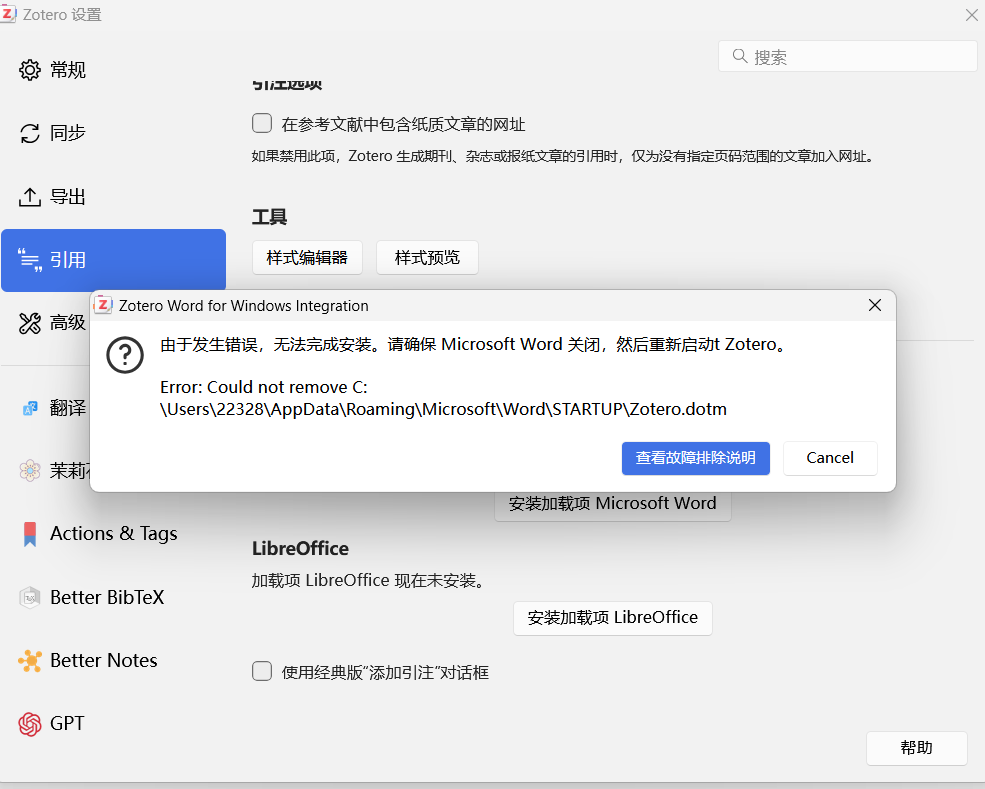Viewport: 985px width, 789px height.
Task: Open the 常规 settings pane
Action: coord(113,70)
